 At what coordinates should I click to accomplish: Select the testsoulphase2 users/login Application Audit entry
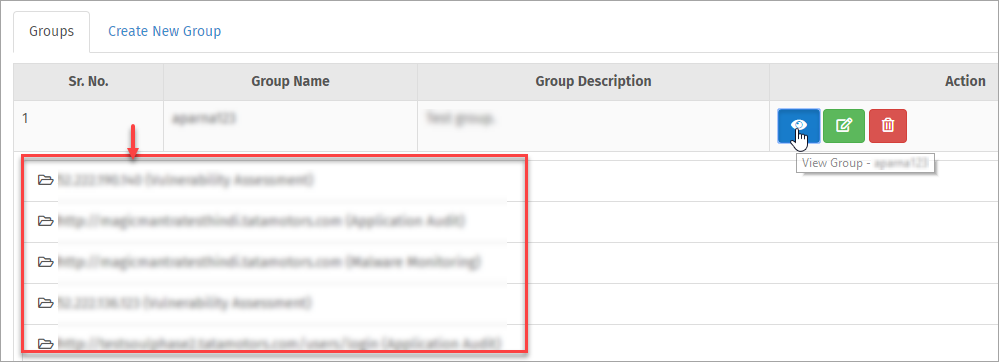click(x=279, y=344)
